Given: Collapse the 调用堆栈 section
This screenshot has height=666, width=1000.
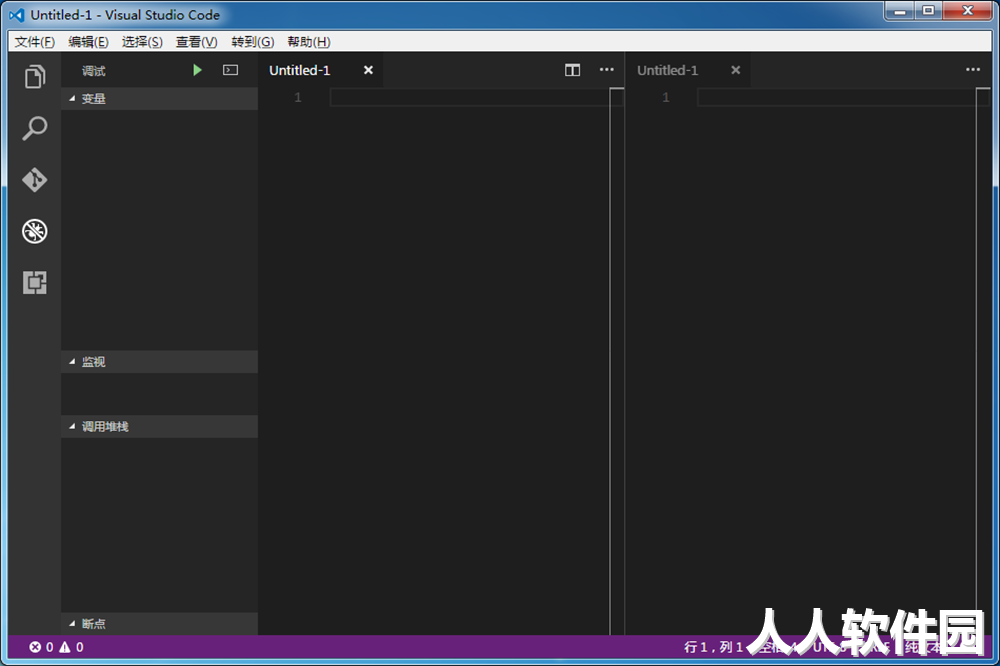Looking at the screenshot, I should point(159,426).
